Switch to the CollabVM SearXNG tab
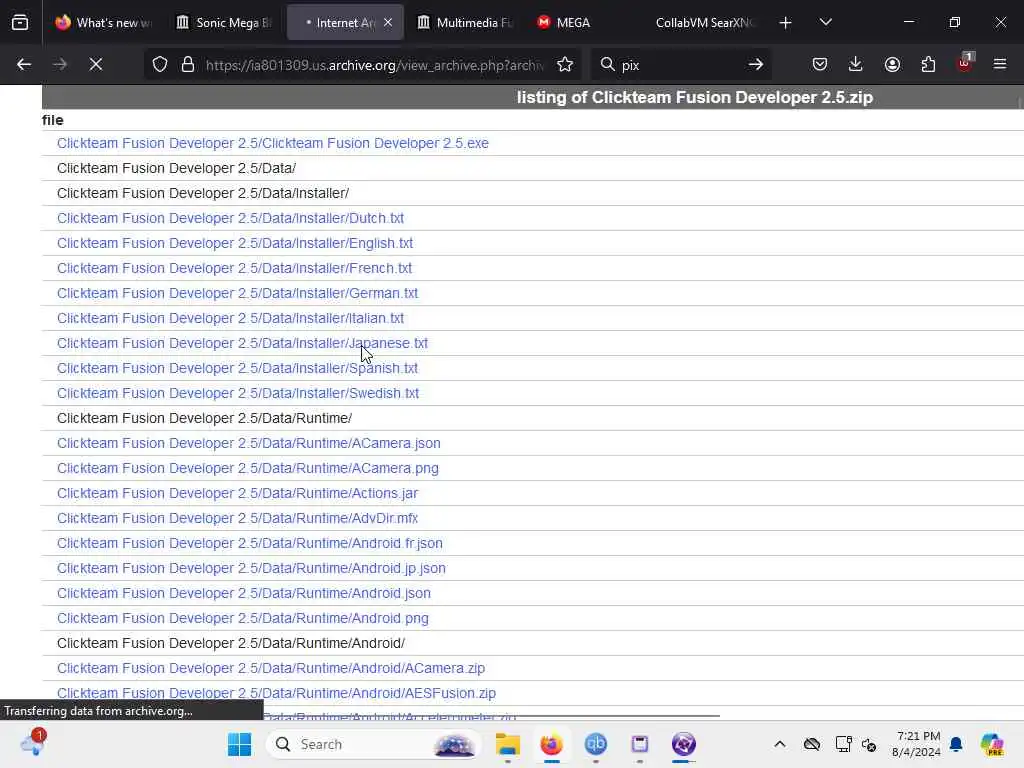 [704, 23]
